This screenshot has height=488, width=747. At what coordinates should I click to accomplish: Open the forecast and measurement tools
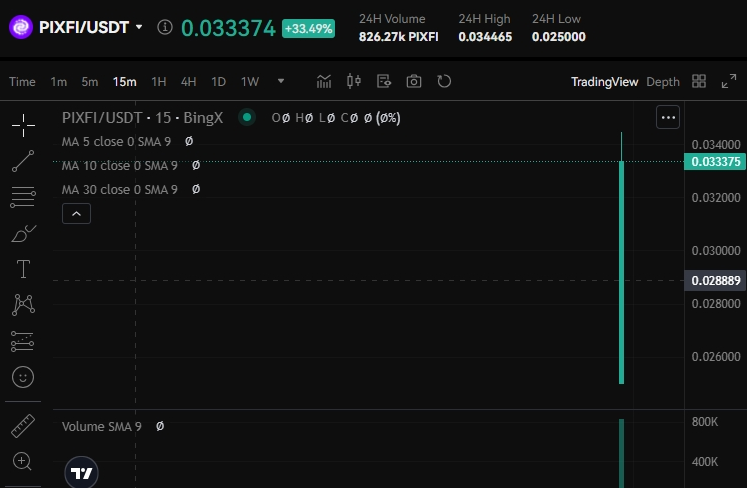click(x=23, y=341)
